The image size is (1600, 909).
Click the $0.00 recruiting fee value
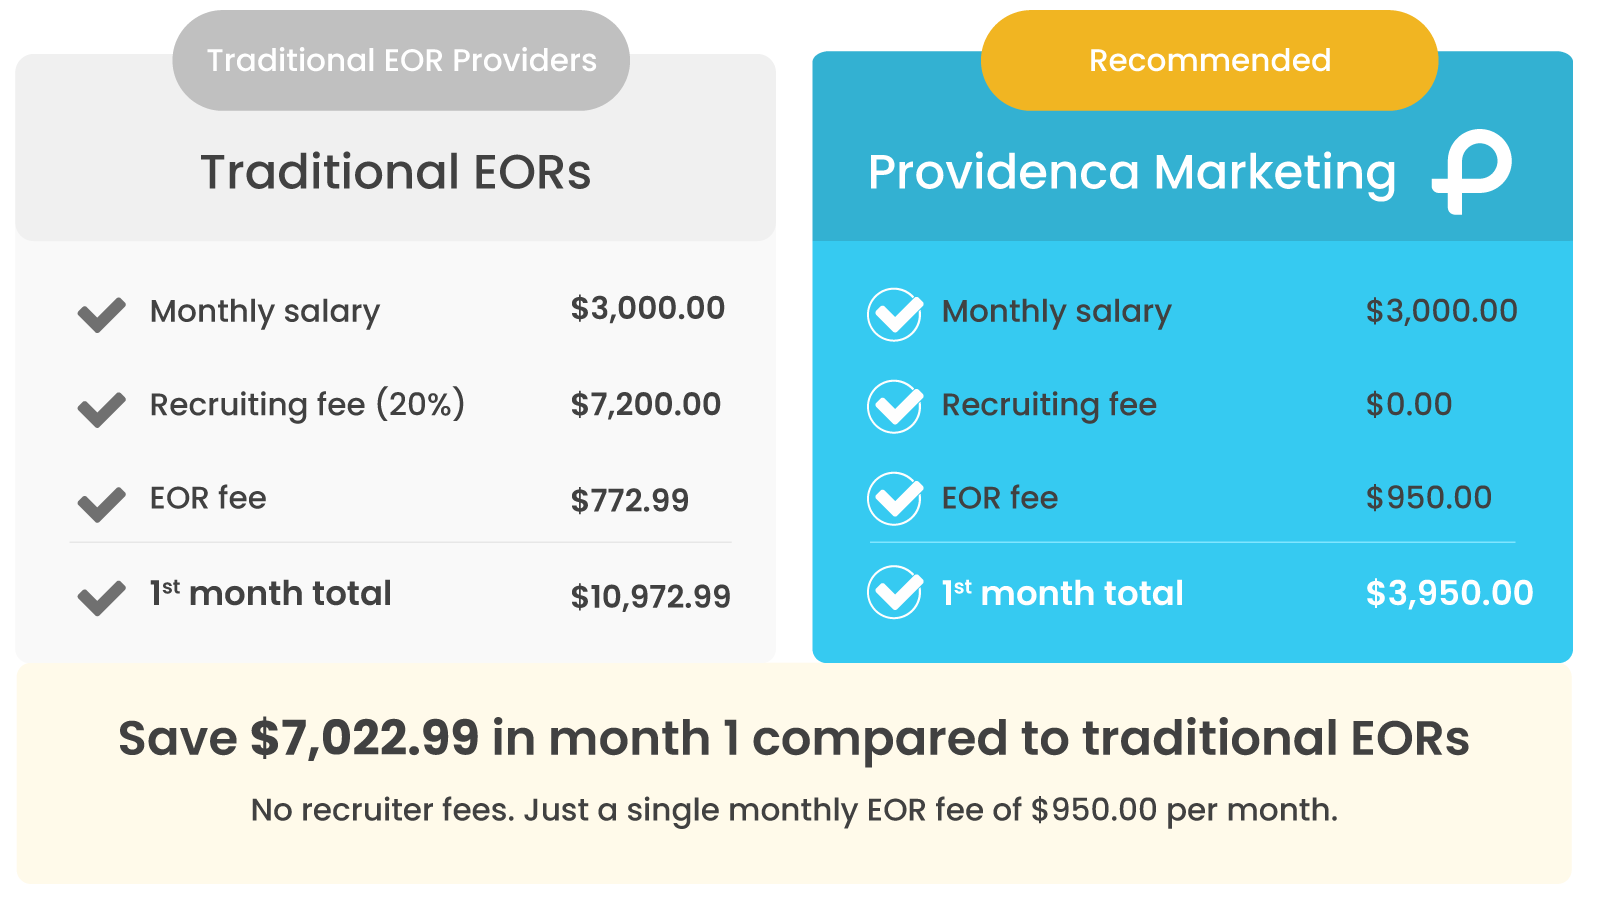(1409, 405)
